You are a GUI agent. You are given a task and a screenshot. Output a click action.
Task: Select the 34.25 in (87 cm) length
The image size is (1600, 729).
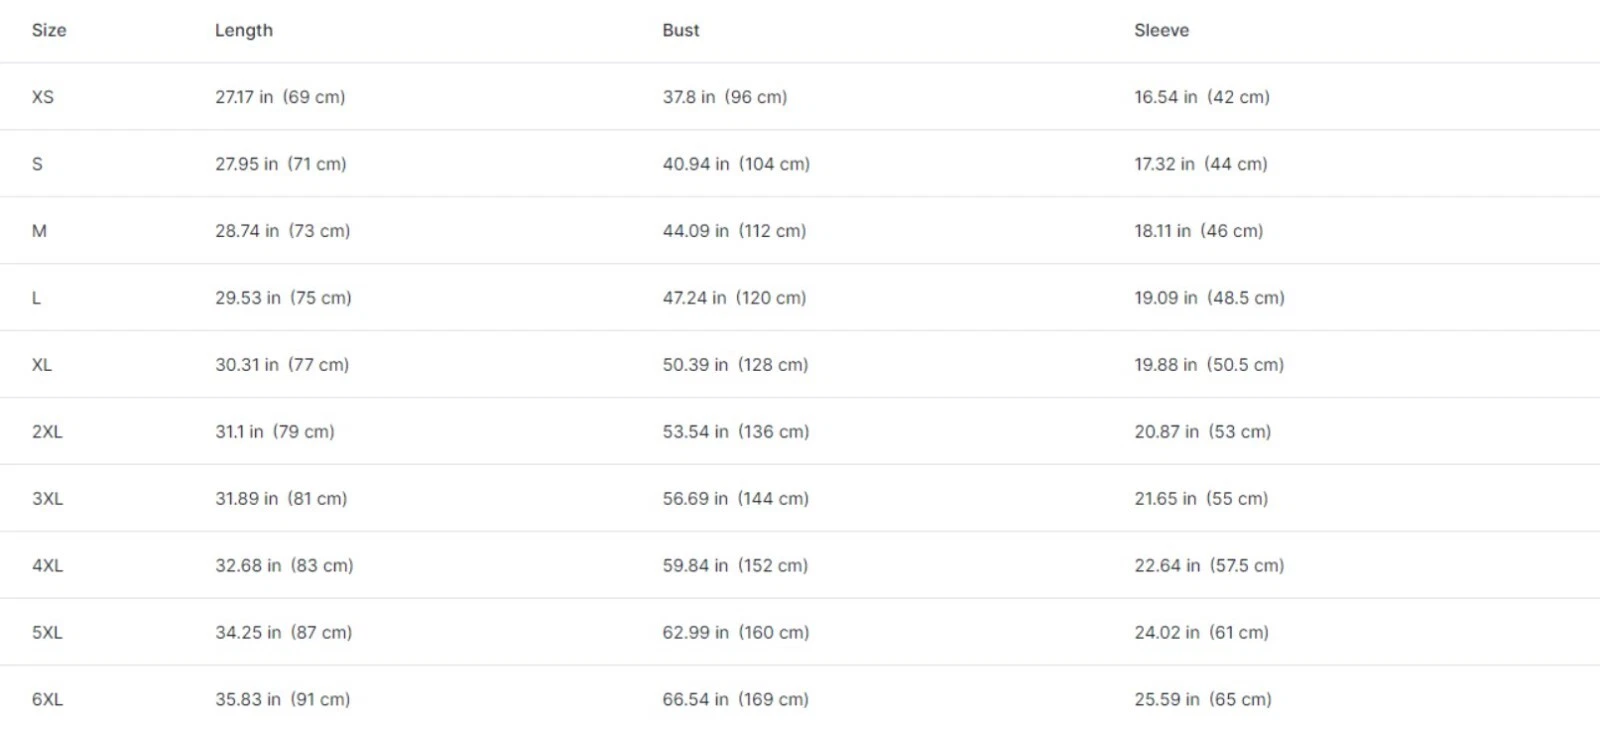pos(283,633)
